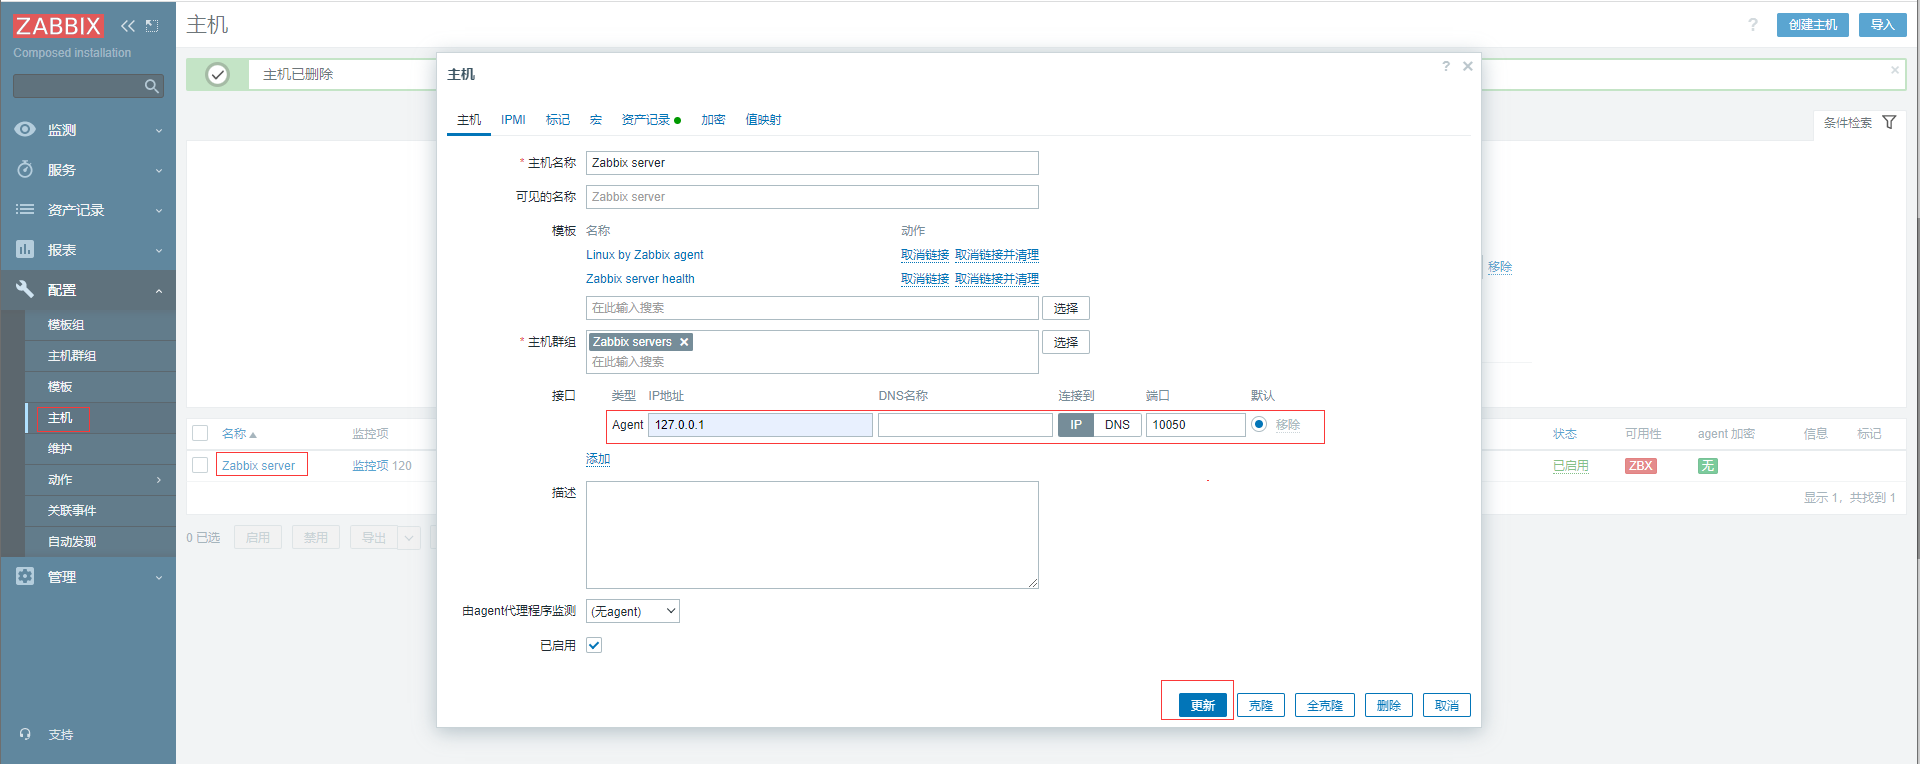Click the Configuration wrench icon
1920x764 pixels.
tap(25, 289)
